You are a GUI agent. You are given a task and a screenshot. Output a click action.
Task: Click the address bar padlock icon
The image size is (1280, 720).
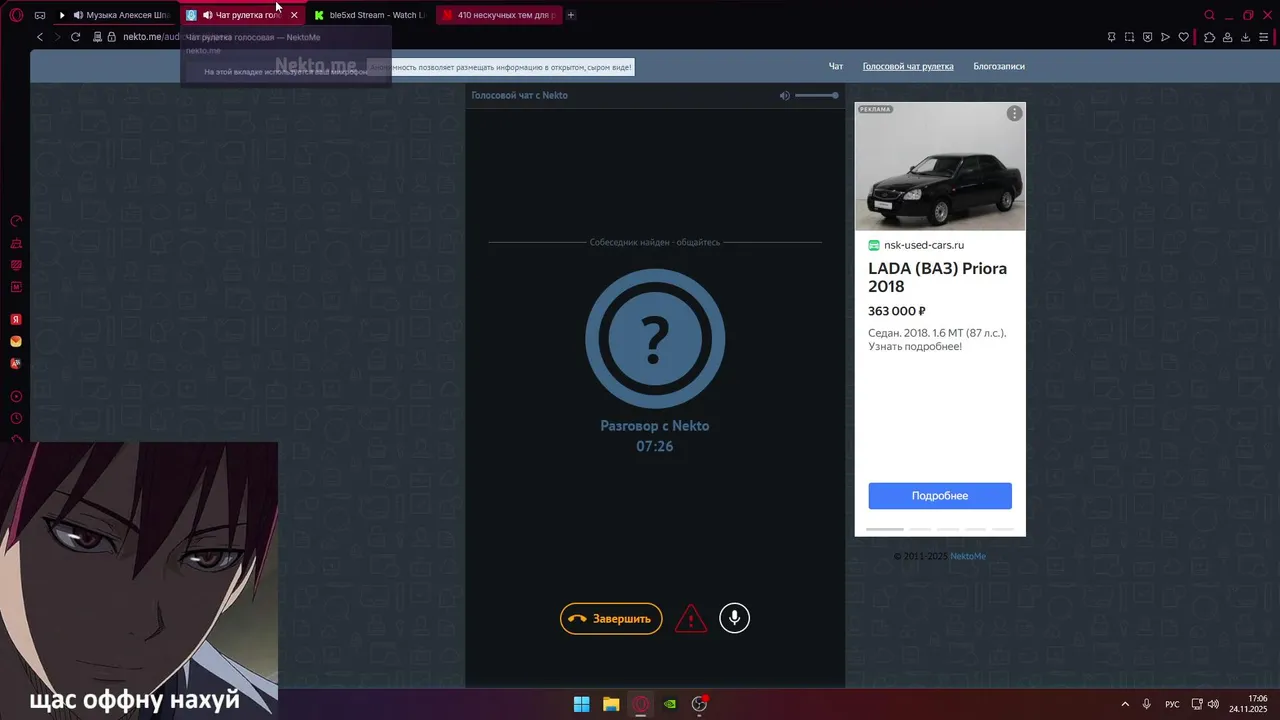coord(111,37)
